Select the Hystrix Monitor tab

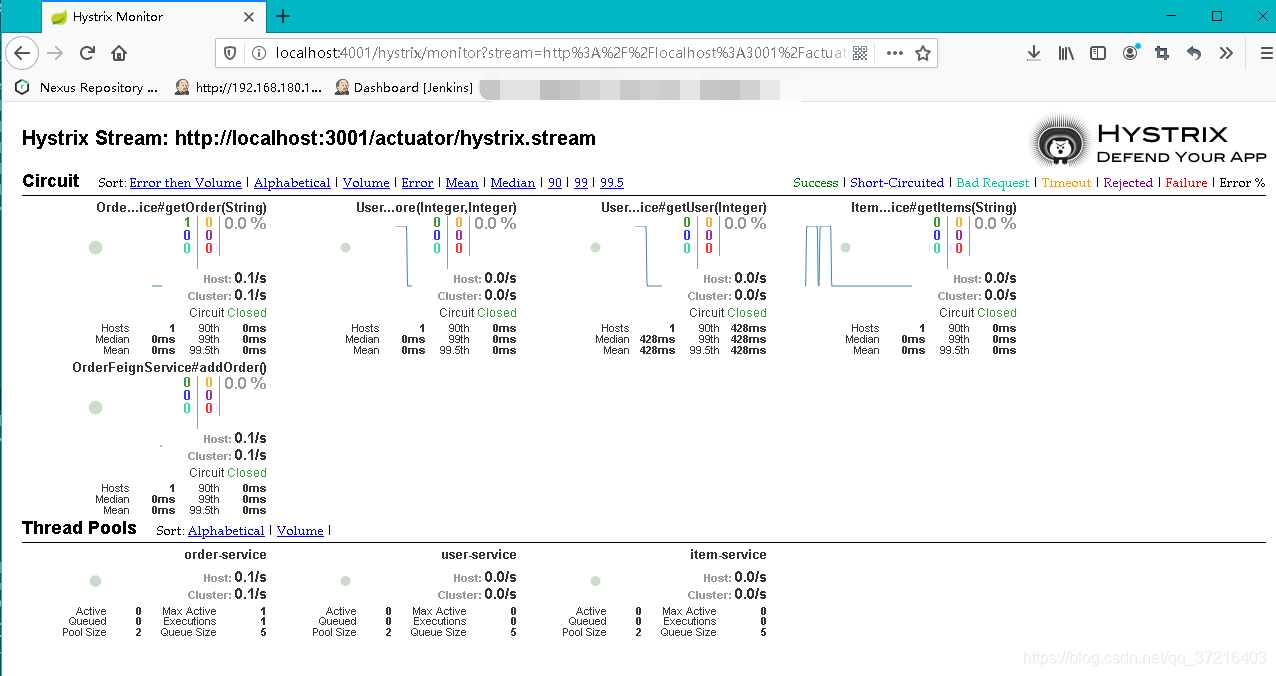[155, 16]
